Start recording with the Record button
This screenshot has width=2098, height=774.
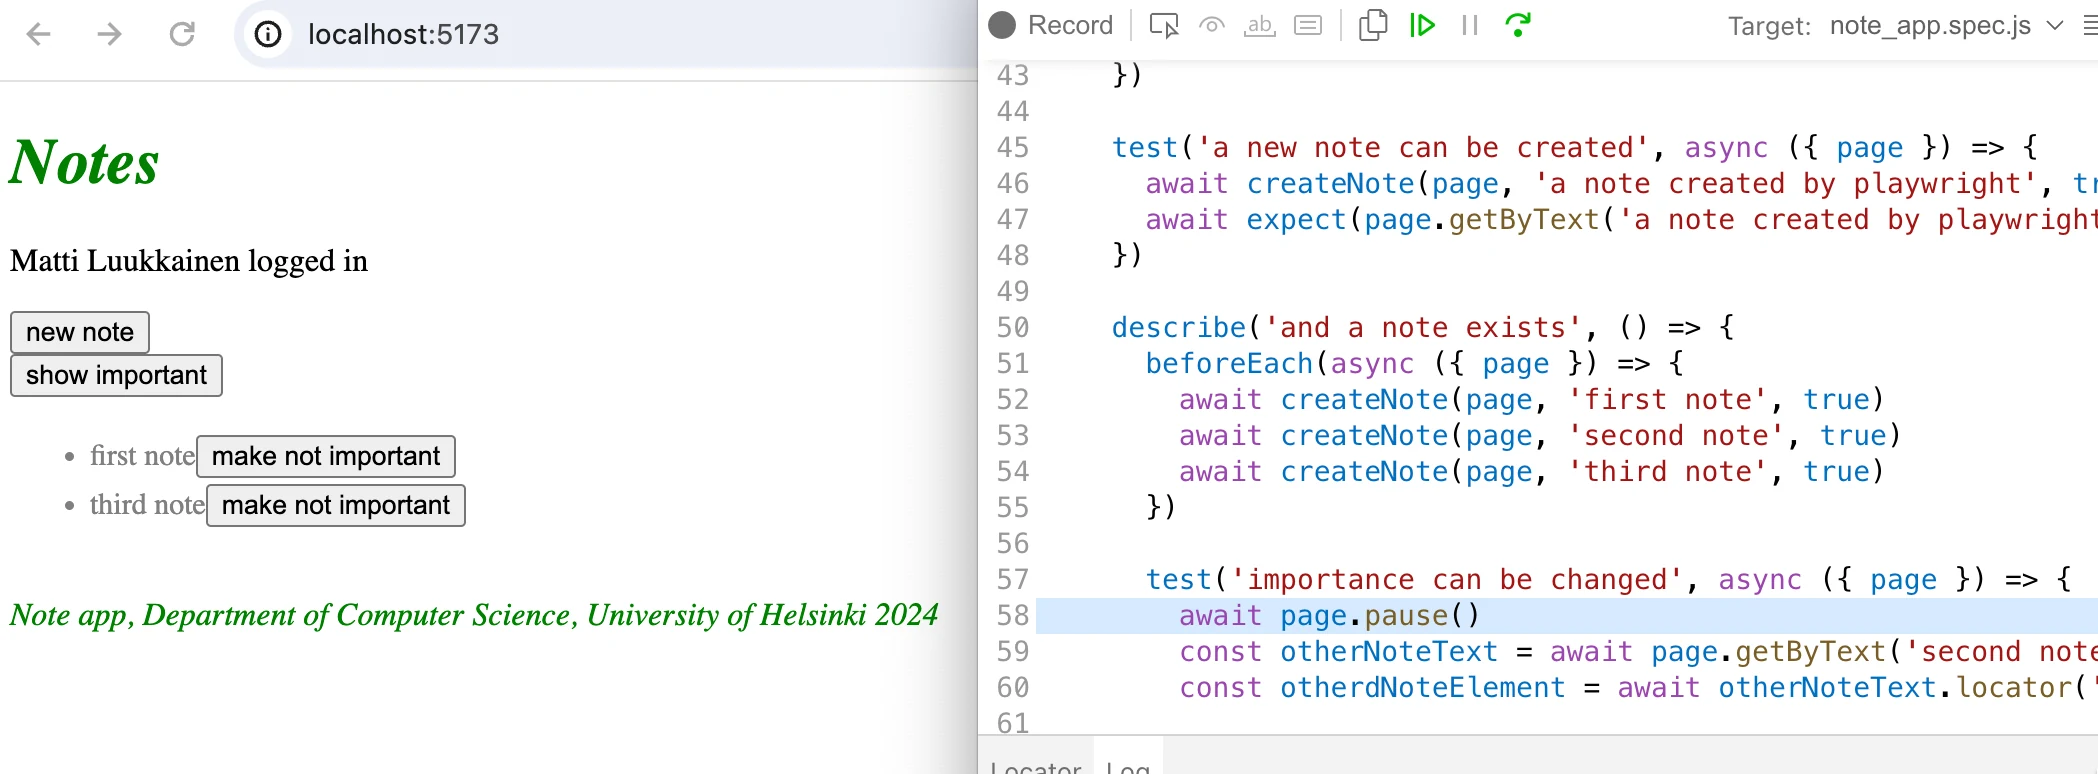point(1051,25)
